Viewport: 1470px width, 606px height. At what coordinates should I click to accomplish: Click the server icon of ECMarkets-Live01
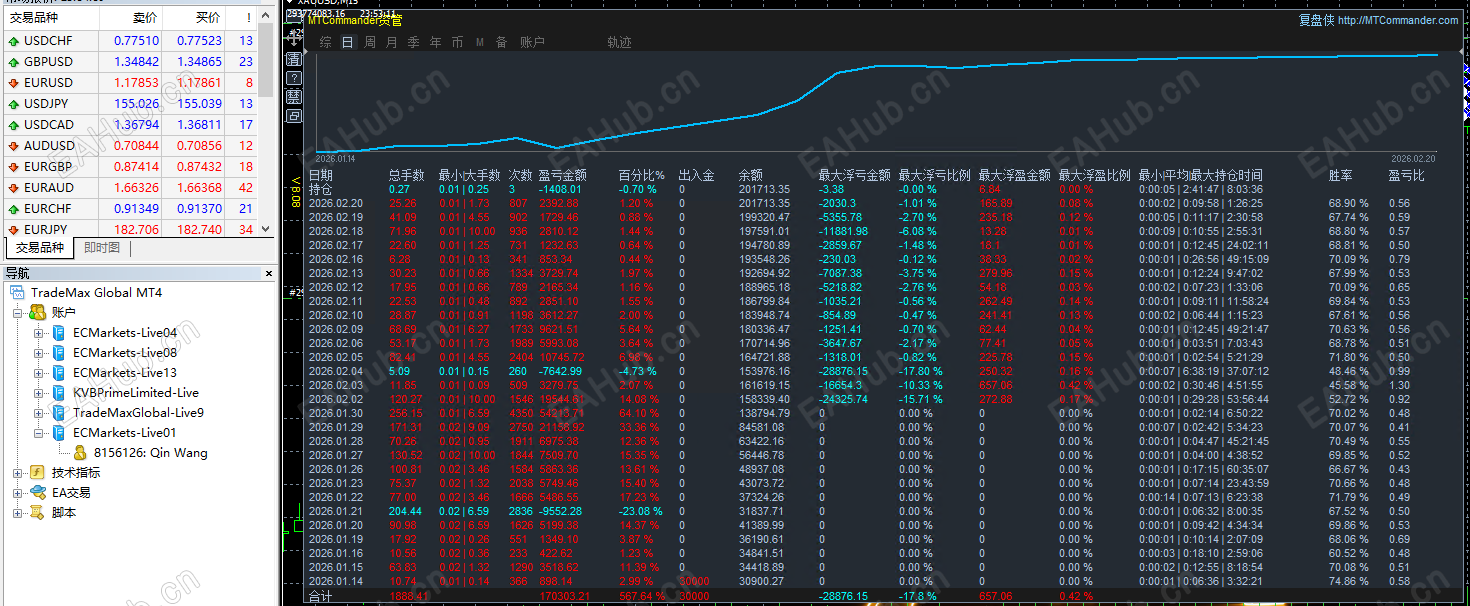click(x=59, y=433)
